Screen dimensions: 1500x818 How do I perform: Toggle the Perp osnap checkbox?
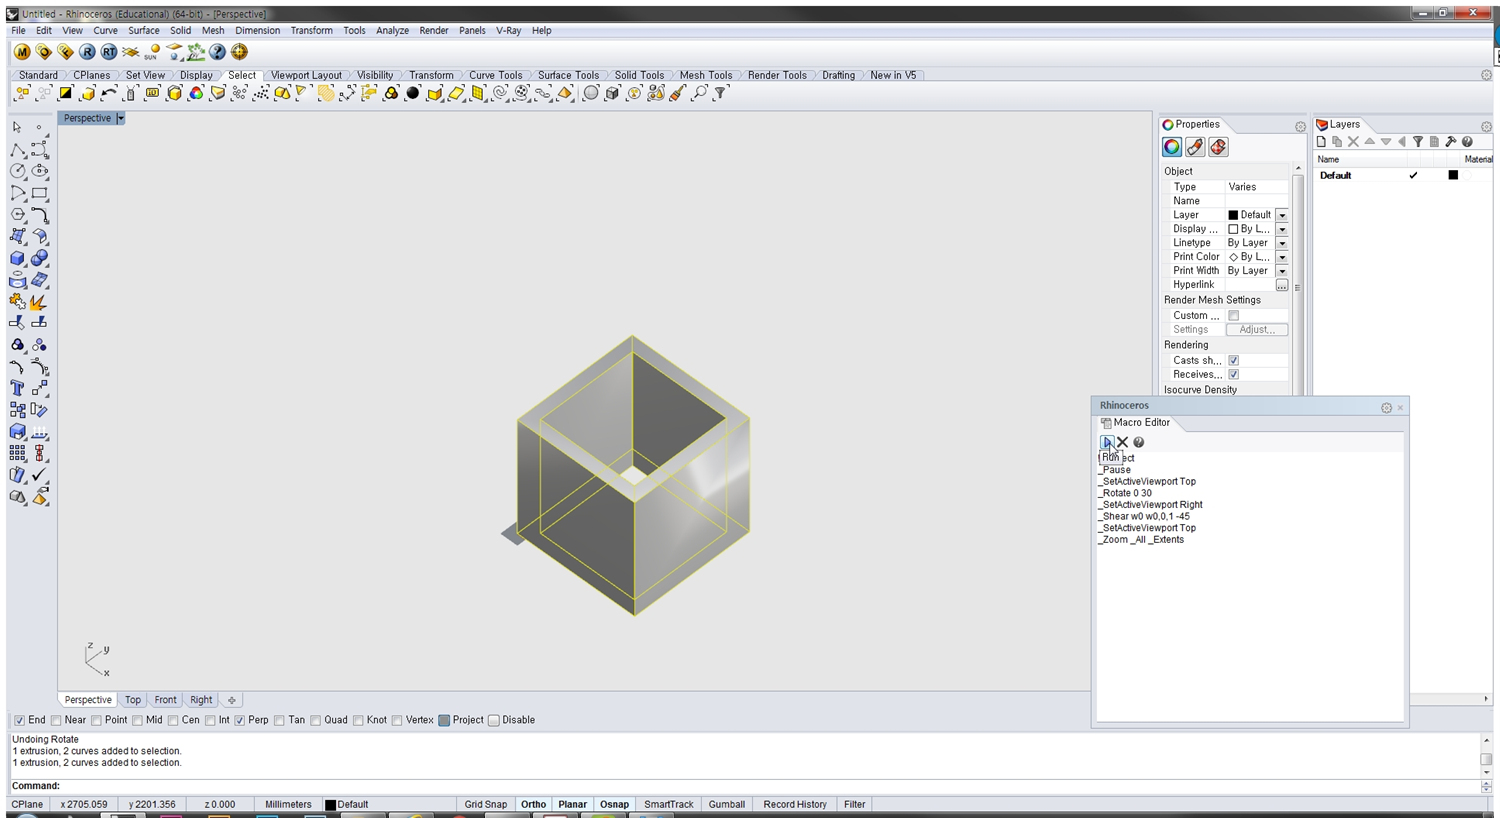point(240,720)
